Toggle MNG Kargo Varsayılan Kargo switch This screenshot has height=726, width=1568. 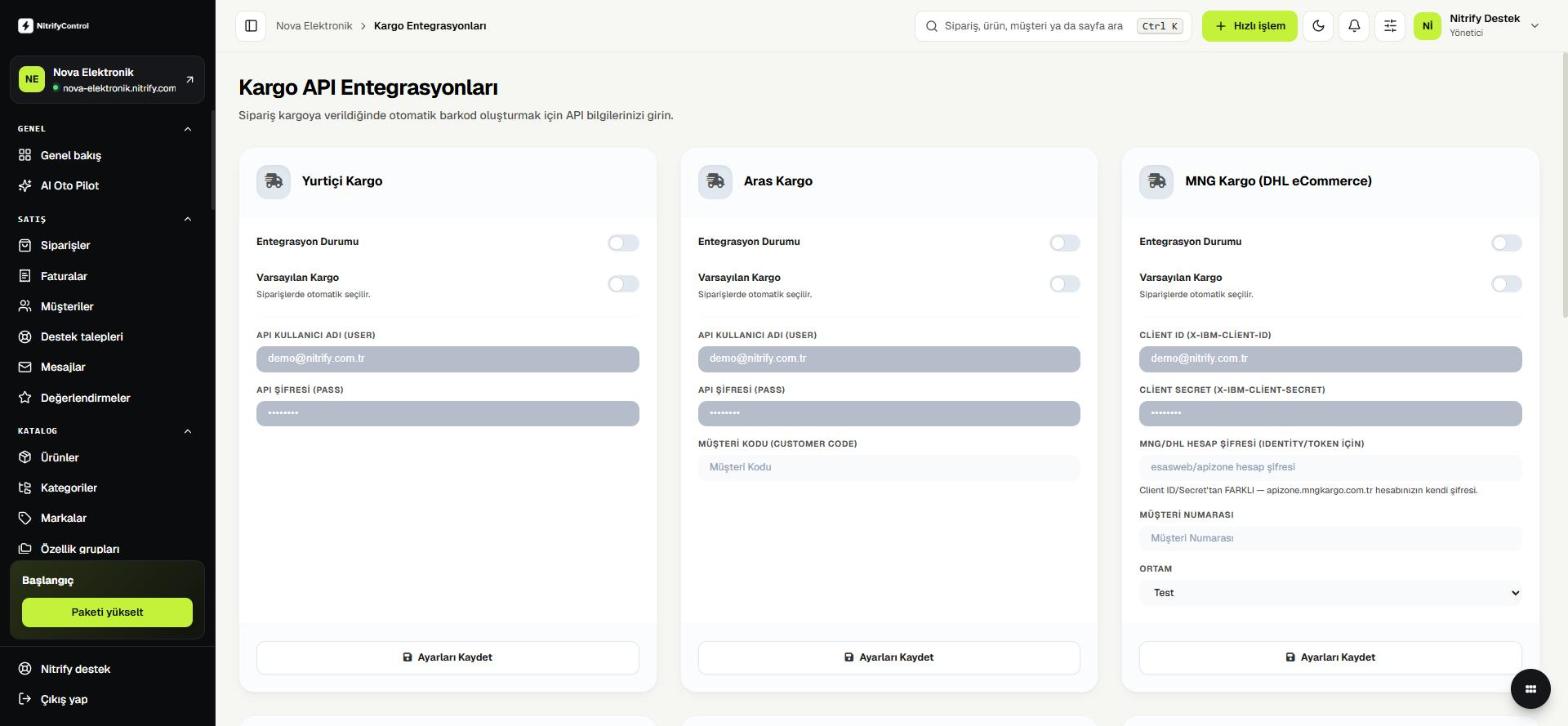[1506, 284]
